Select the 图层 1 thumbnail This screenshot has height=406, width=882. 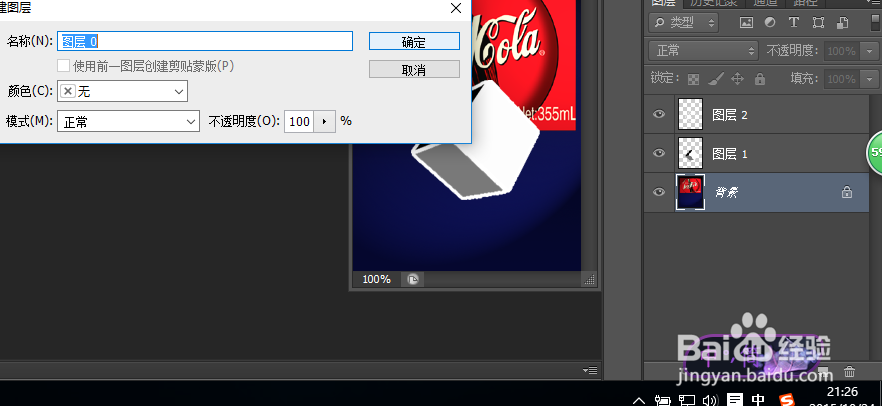coord(691,153)
